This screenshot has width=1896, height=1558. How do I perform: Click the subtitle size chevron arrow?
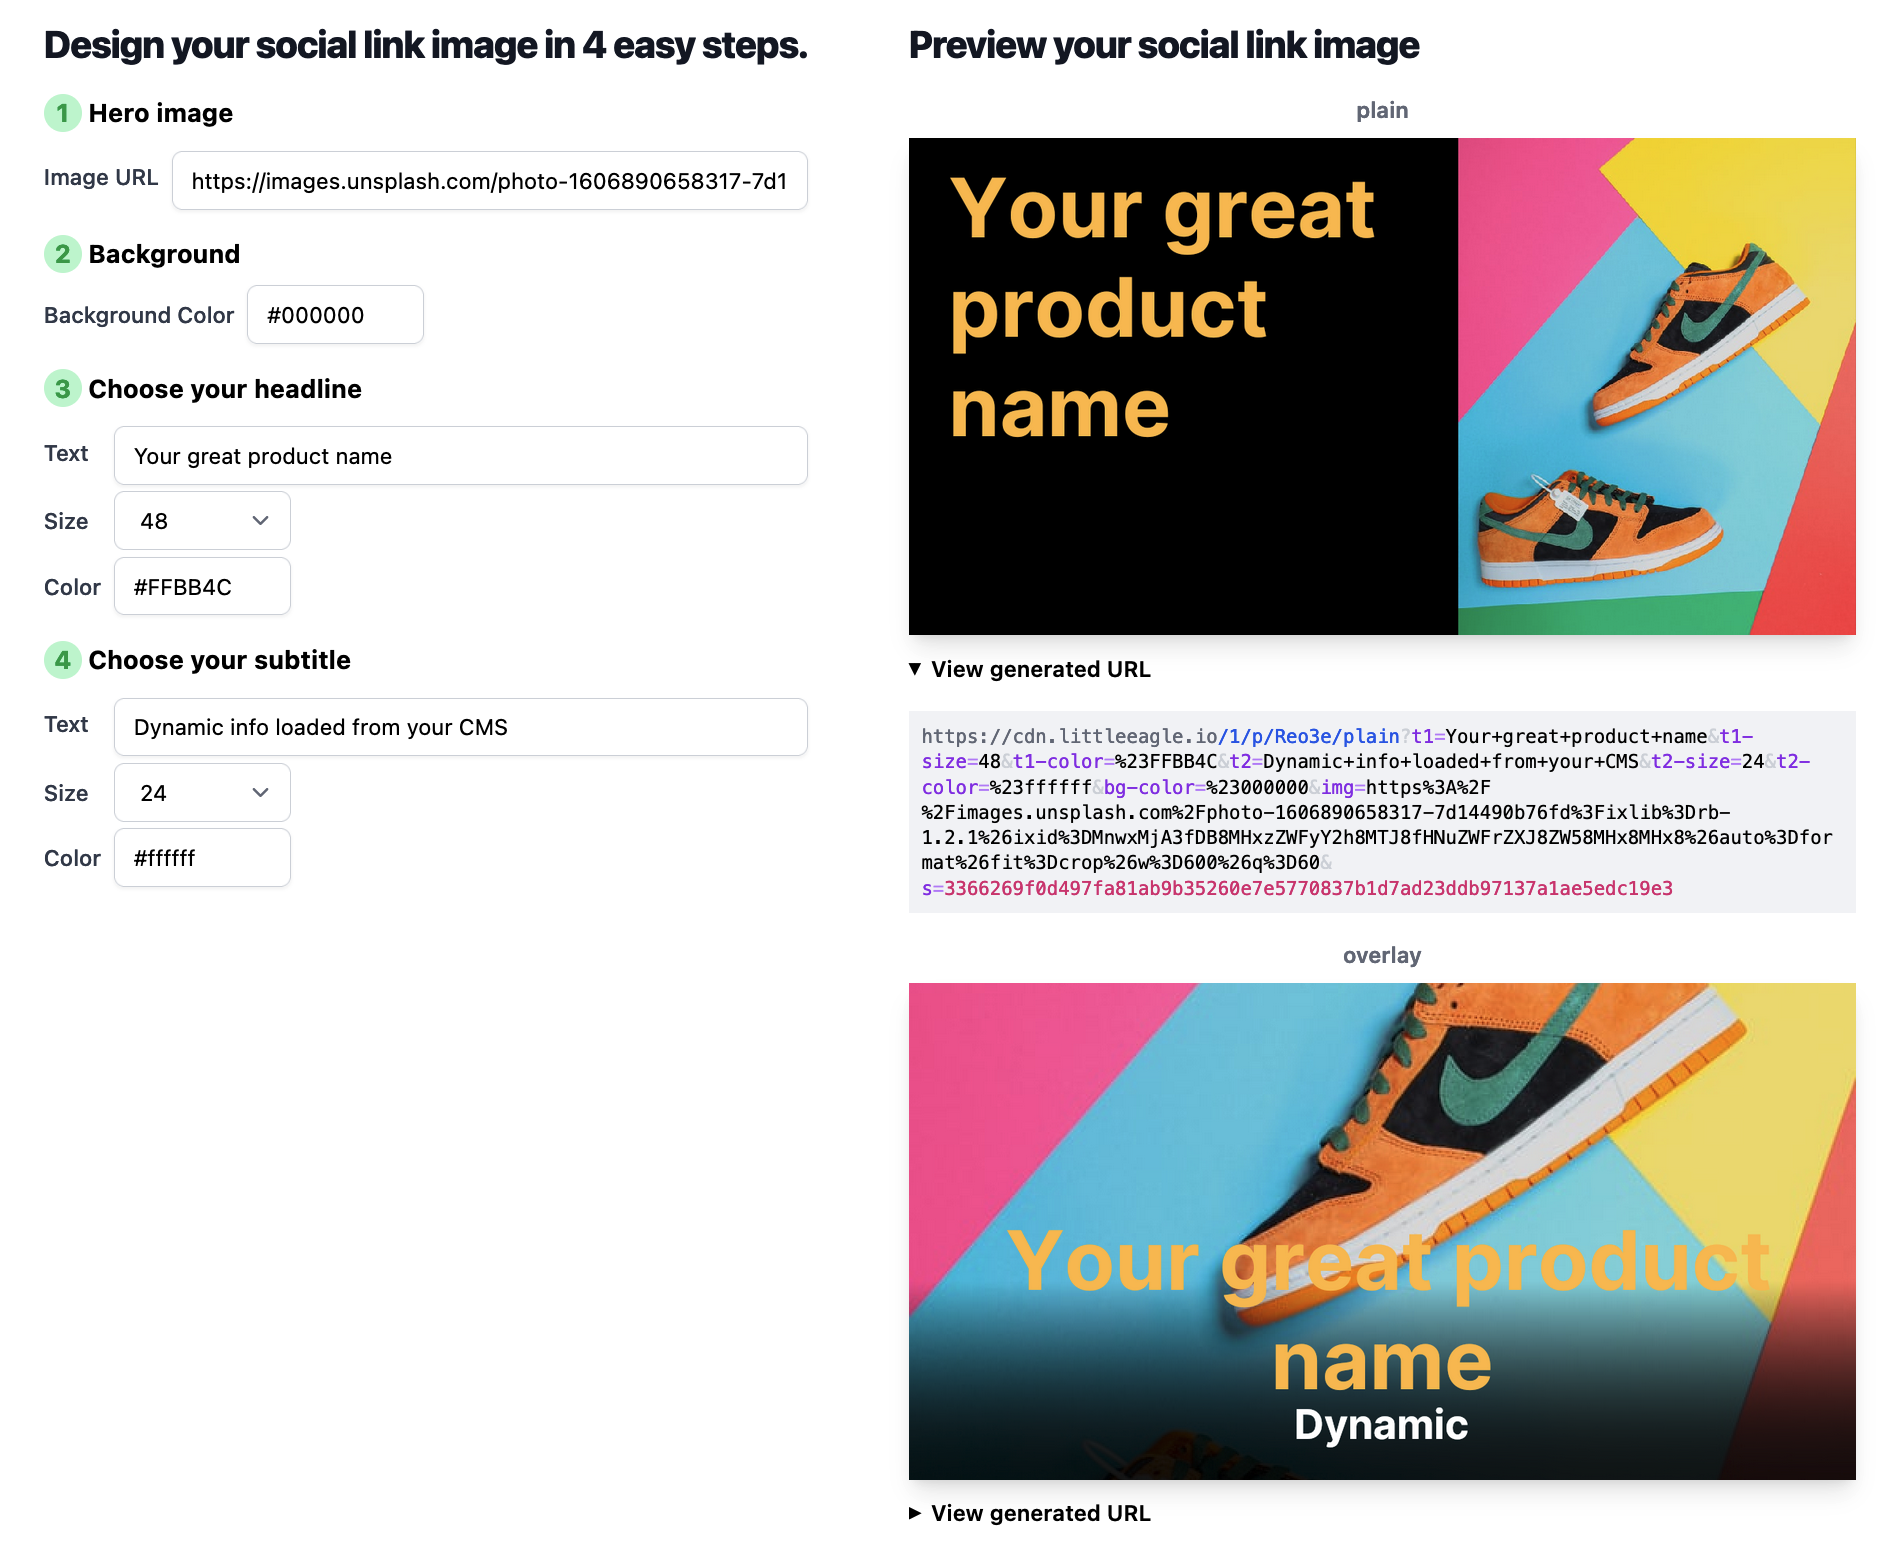261,793
